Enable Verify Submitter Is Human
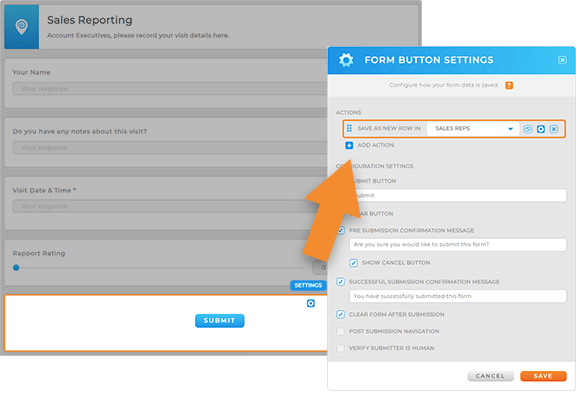Viewport: 576px width, 406px height. (x=341, y=348)
